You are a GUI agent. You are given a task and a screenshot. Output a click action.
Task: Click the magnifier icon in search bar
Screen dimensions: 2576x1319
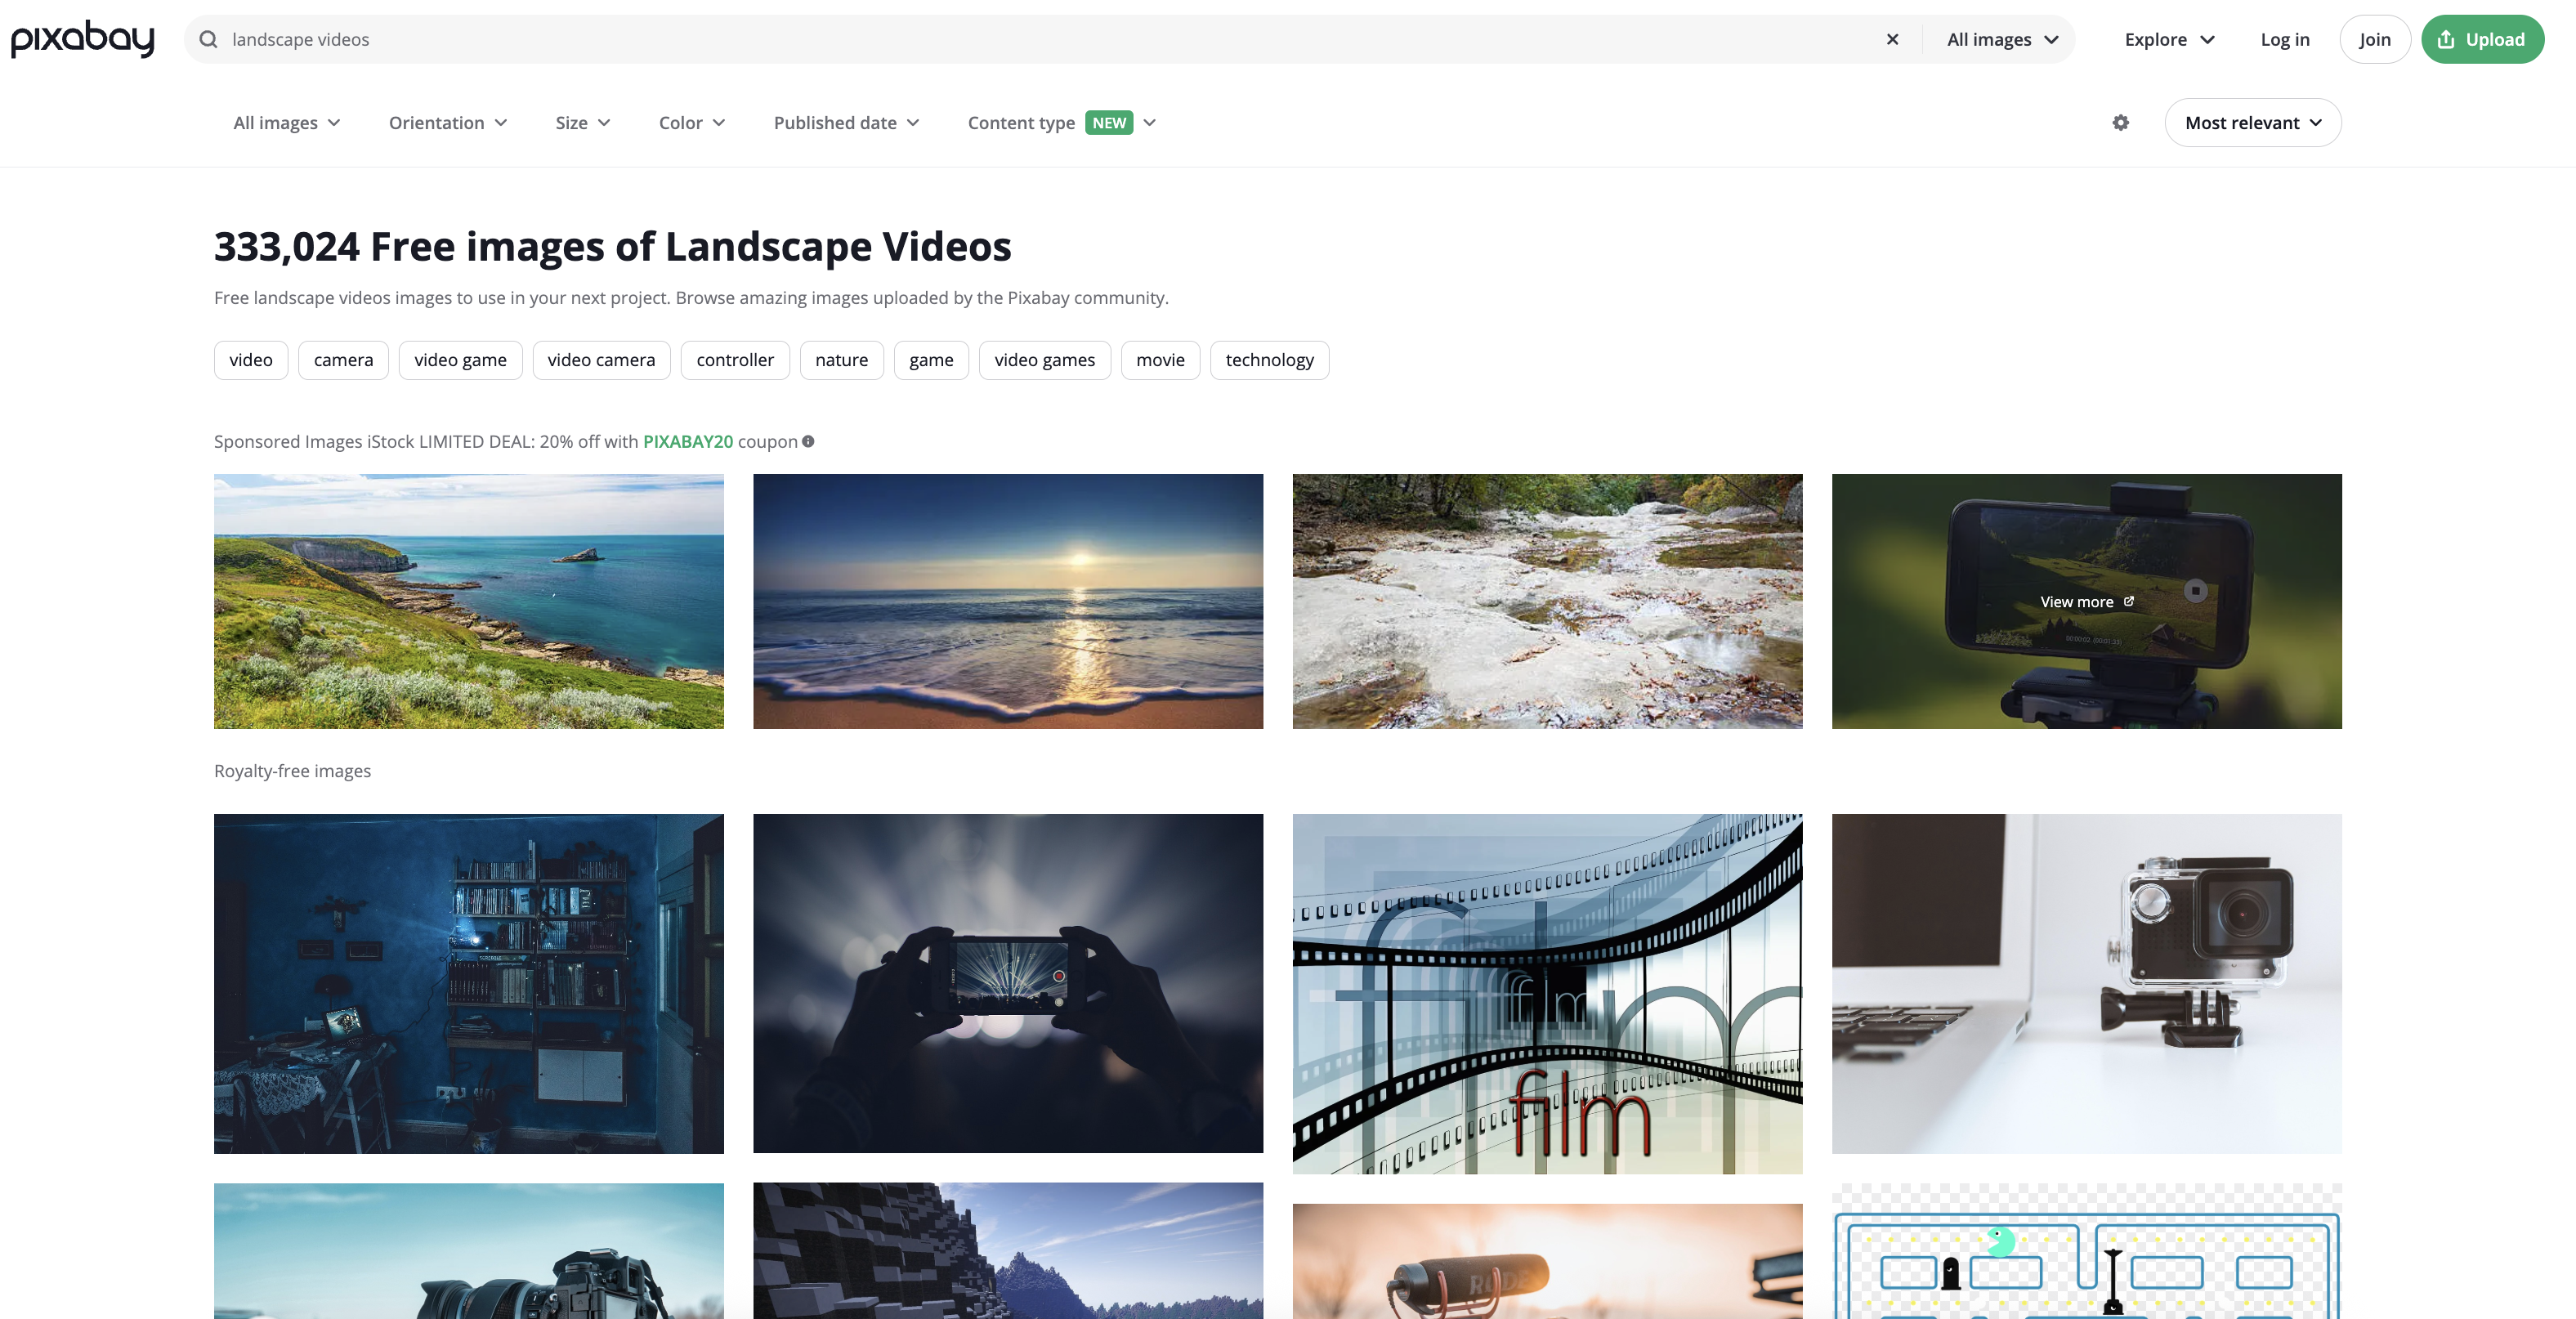coord(209,39)
